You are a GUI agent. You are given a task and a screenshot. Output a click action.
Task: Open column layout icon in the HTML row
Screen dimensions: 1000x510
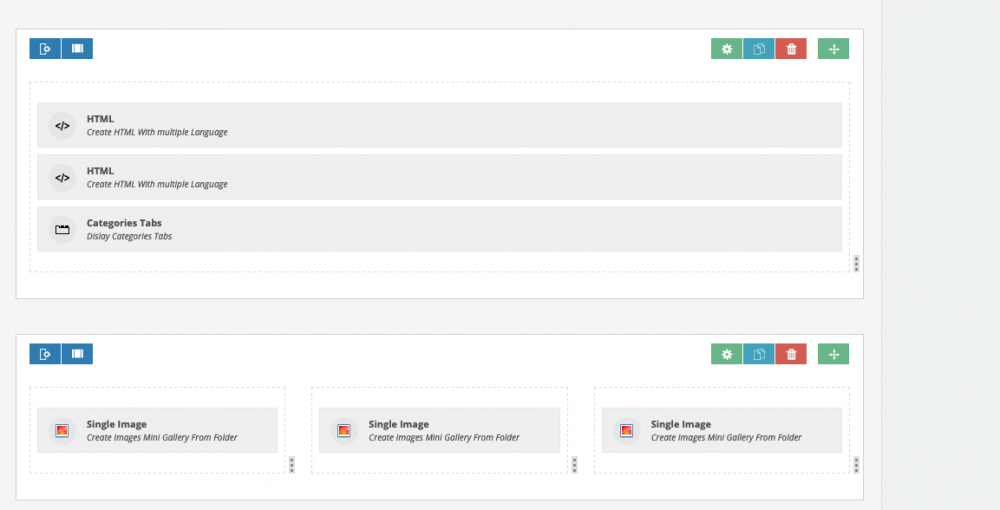tap(77, 48)
